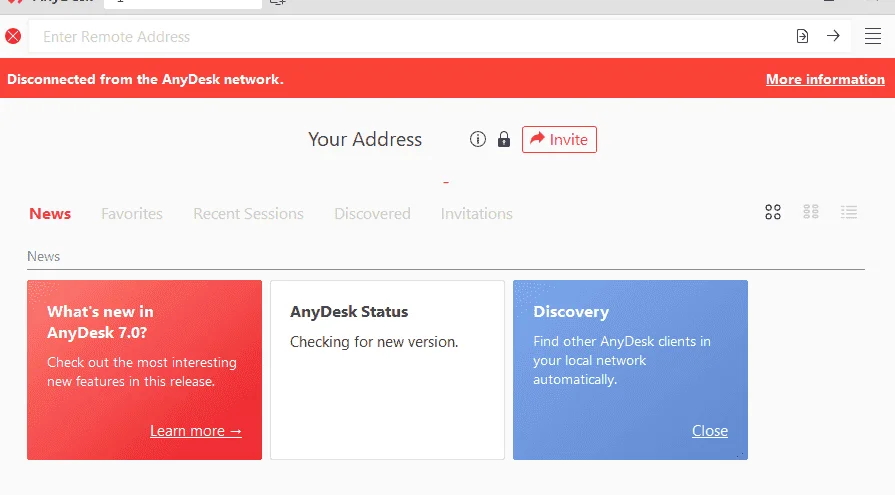Click the Disconnected from the AnyDesk network message
Screen dimensions: 895x495
point(145,79)
